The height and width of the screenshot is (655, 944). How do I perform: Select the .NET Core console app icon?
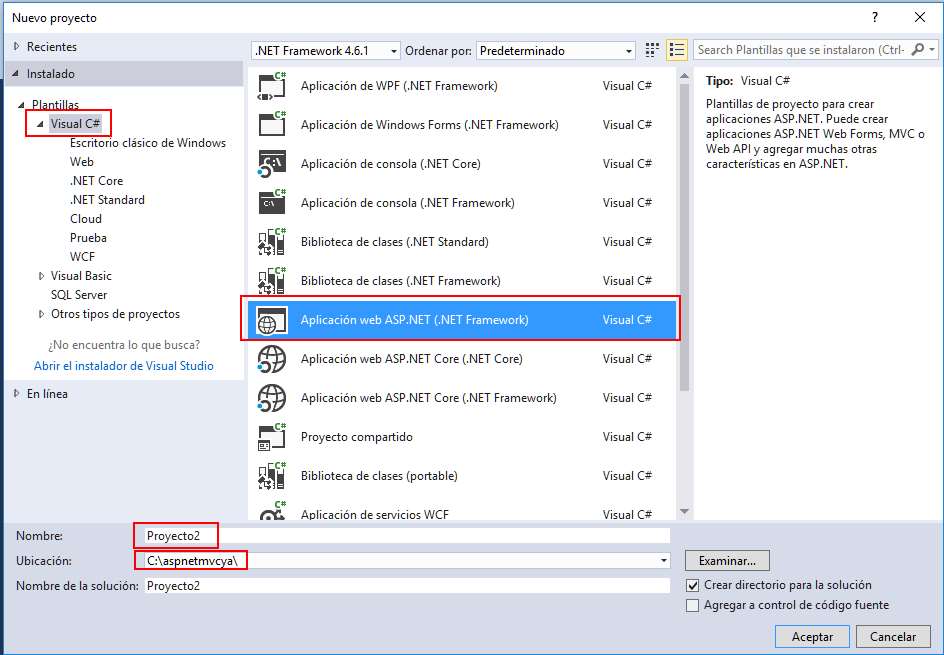pos(272,164)
